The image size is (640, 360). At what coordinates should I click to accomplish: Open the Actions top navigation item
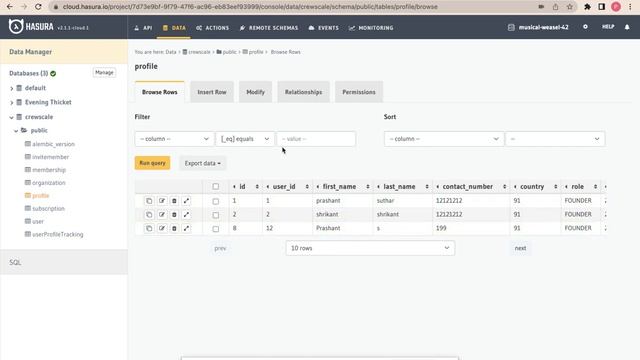click(212, 28)
